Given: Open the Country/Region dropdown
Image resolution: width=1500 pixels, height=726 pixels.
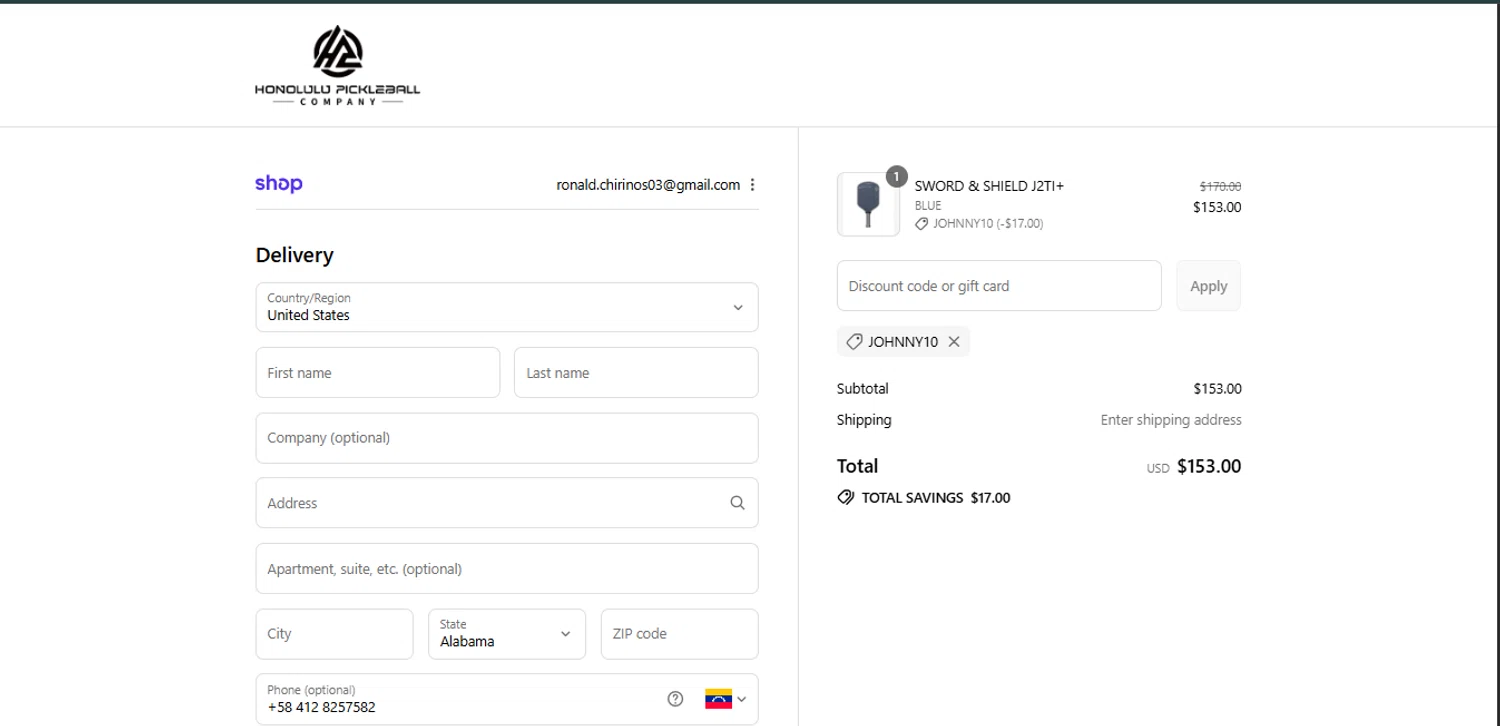Looking at the screenshot, I should pos(507,307).
